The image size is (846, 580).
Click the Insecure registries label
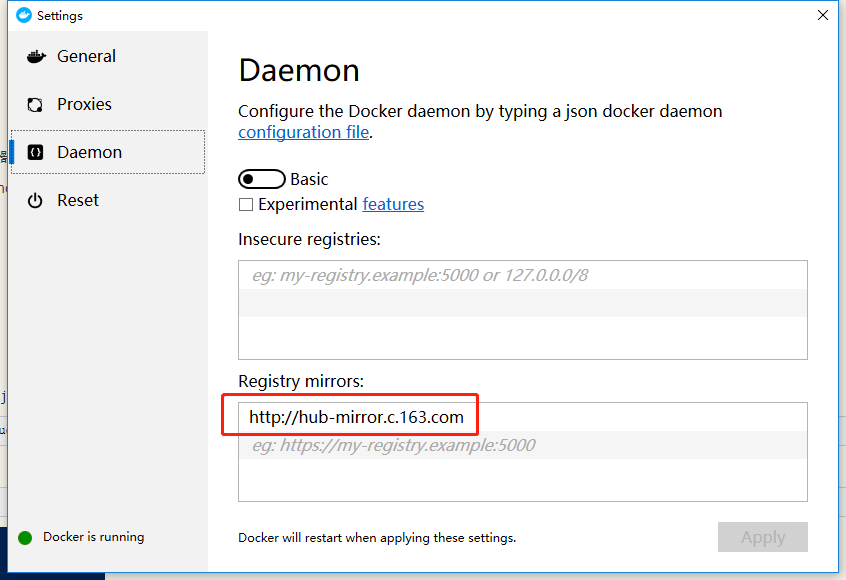[309, 239]
